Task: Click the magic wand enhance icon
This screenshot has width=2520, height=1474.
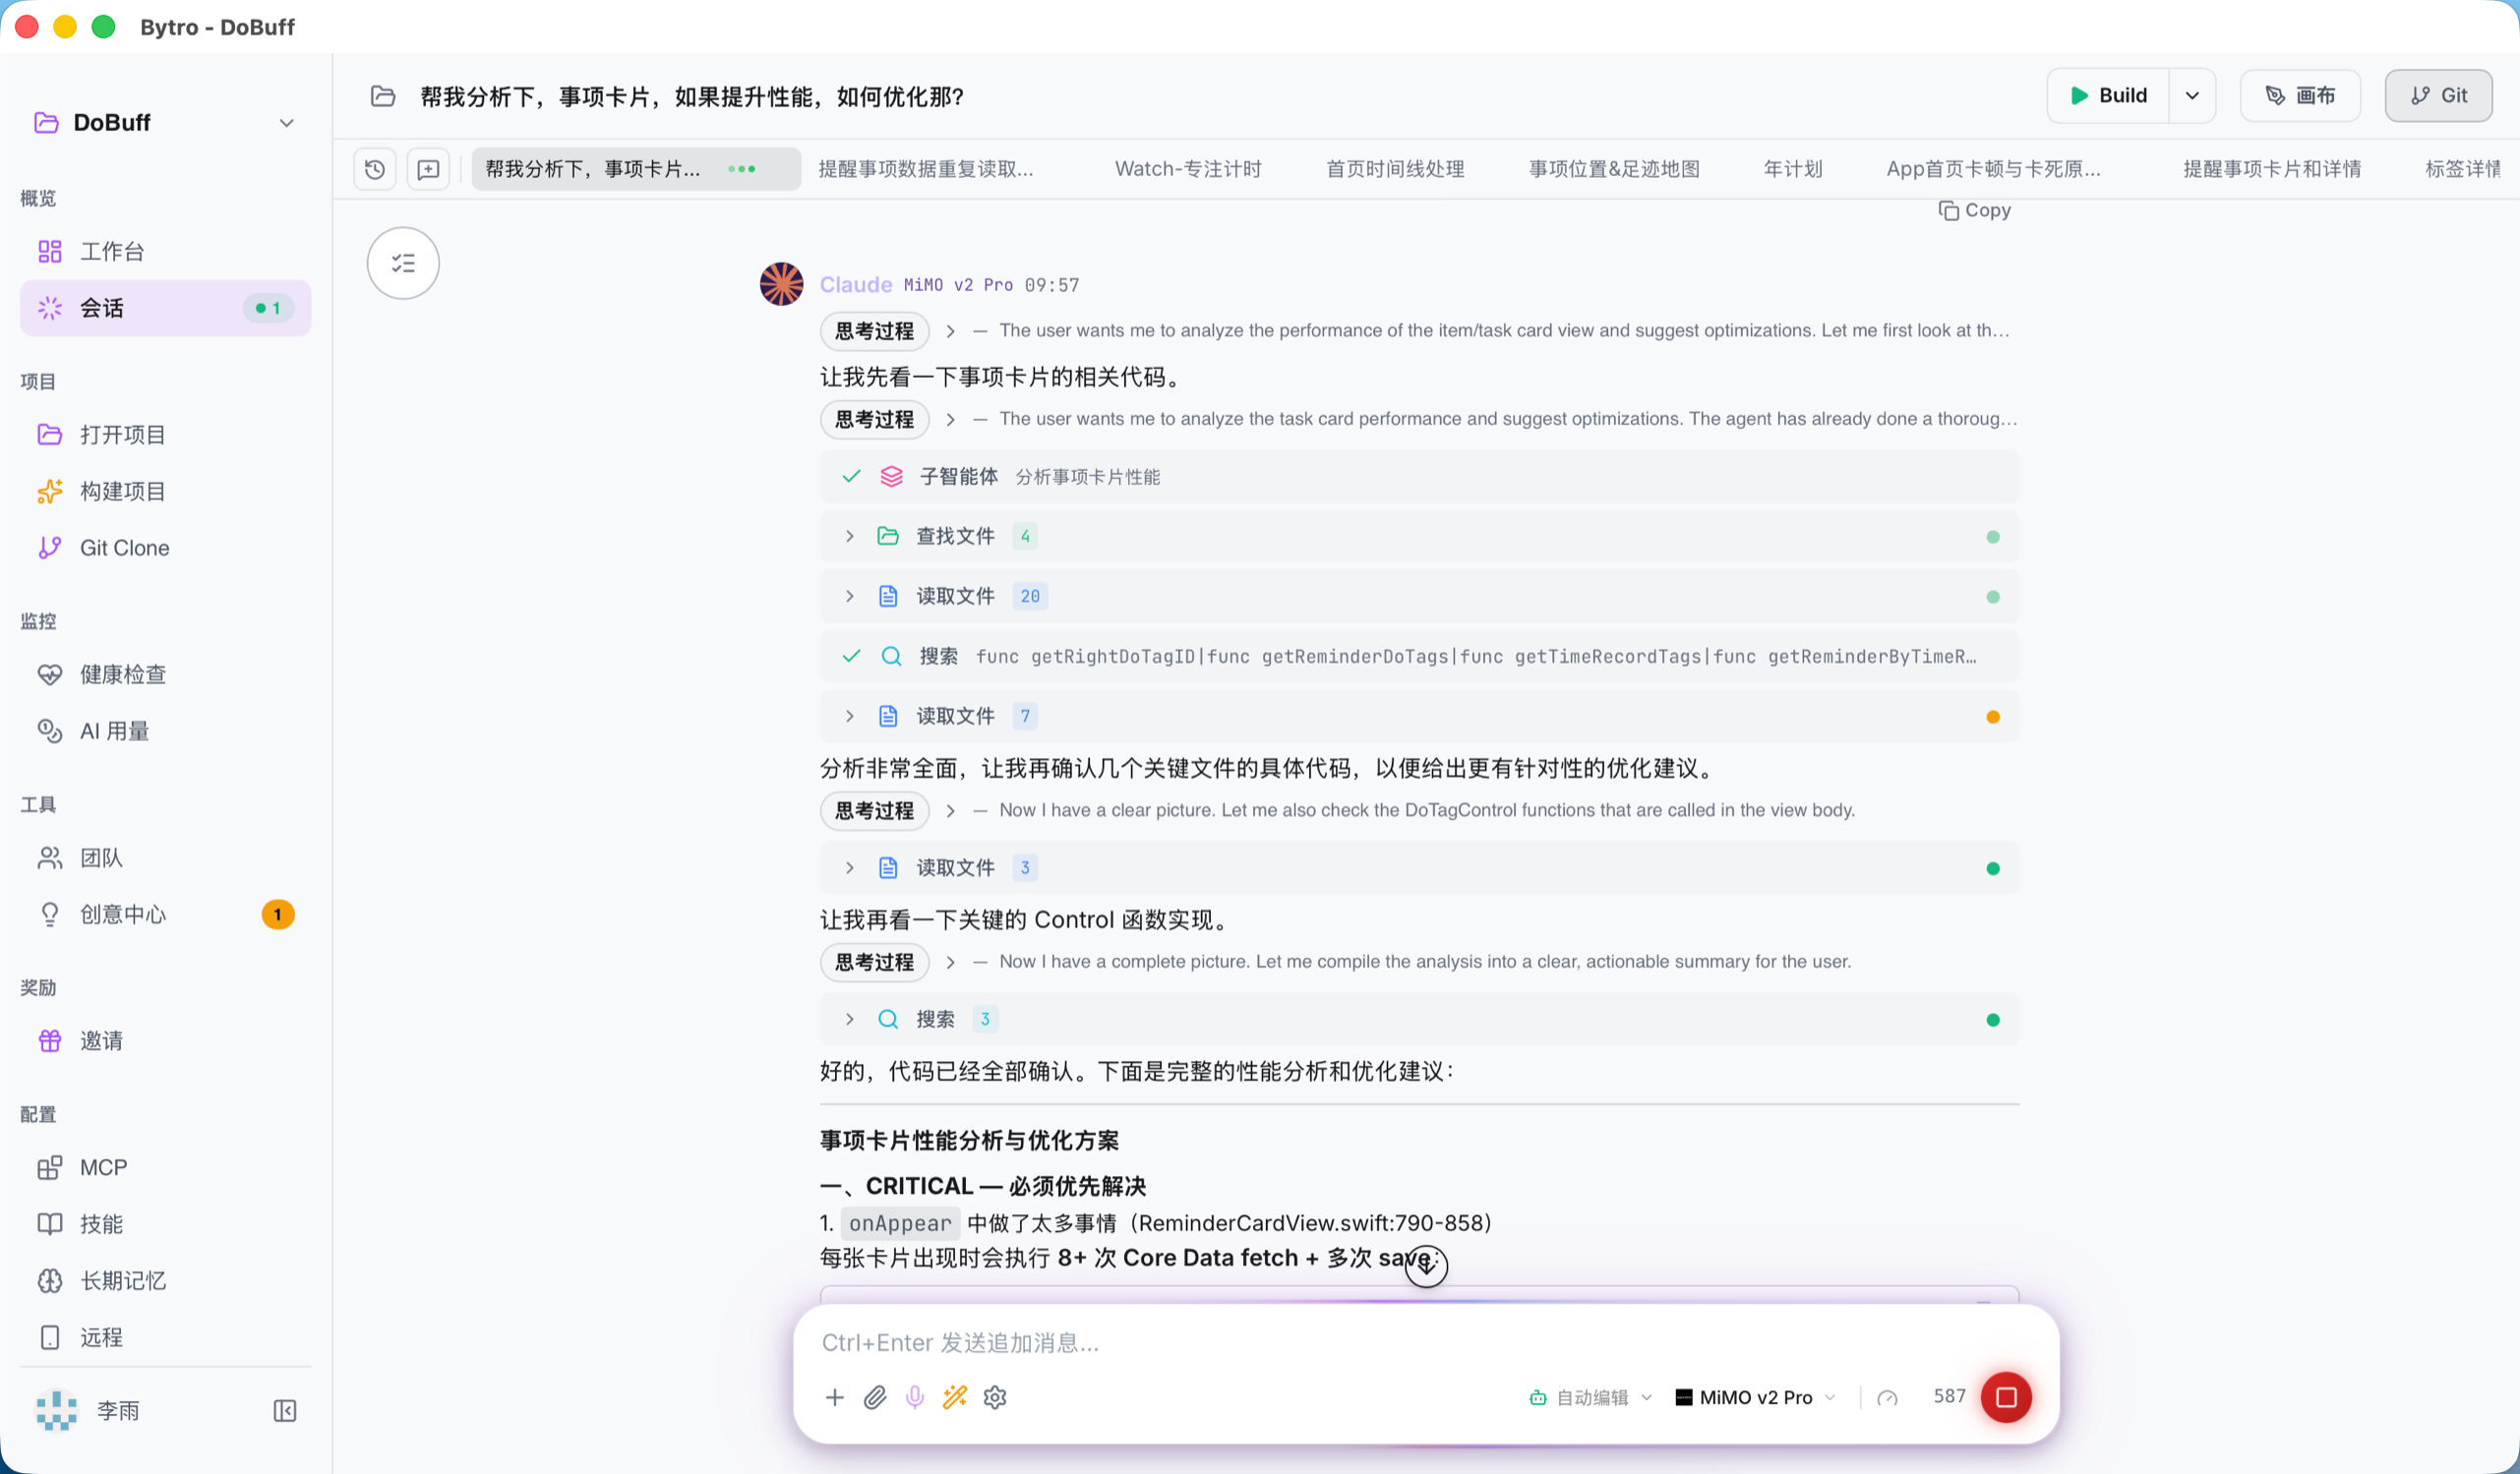Action: click(955, 1397)
